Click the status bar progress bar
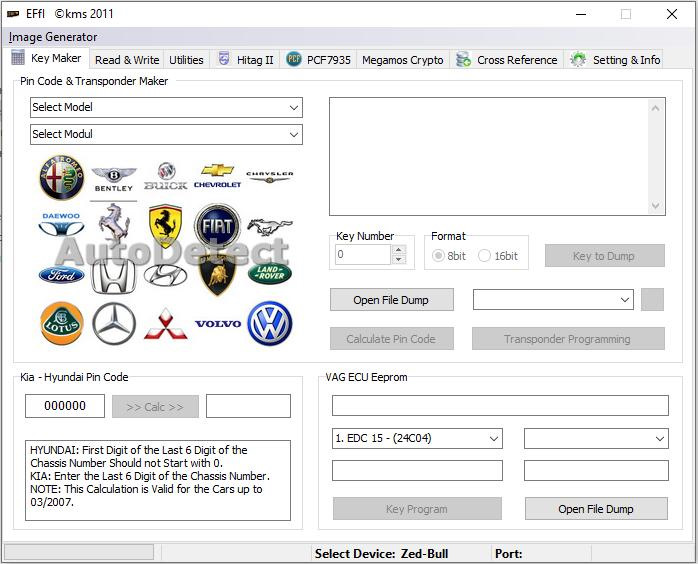The width and height of the screenshot is (698, 564). point(79,552)
